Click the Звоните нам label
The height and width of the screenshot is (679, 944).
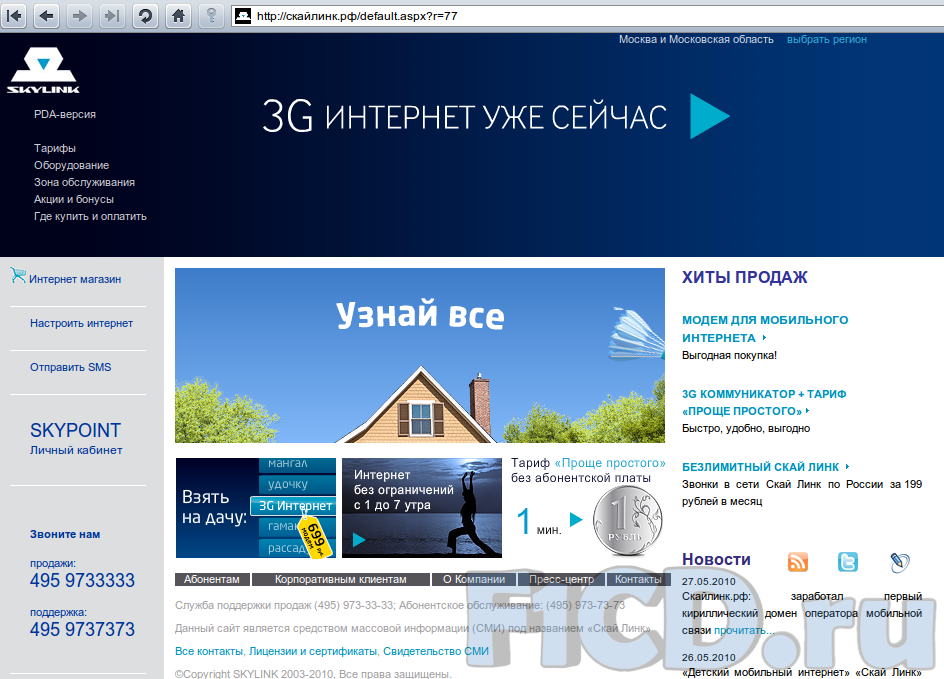[65, 534]
